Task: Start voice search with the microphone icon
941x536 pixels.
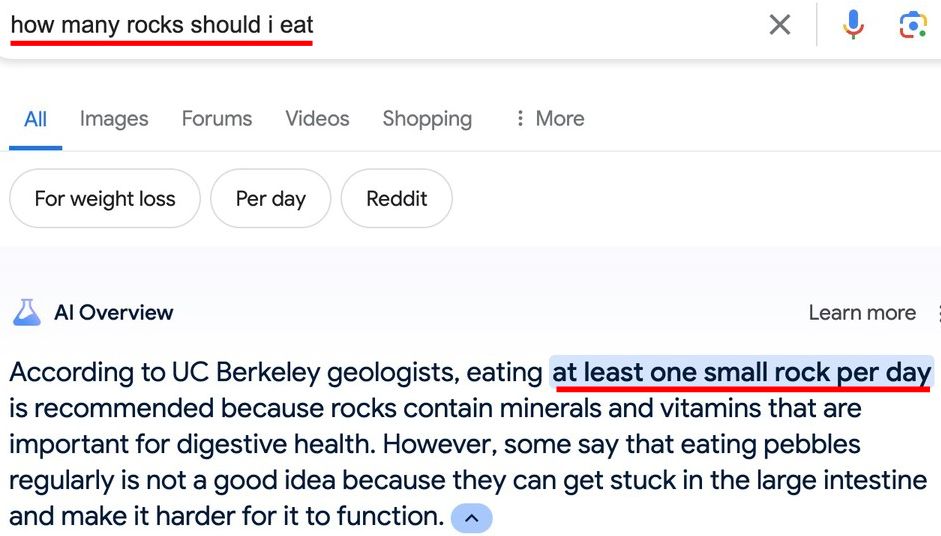Action: coord(852,25)
